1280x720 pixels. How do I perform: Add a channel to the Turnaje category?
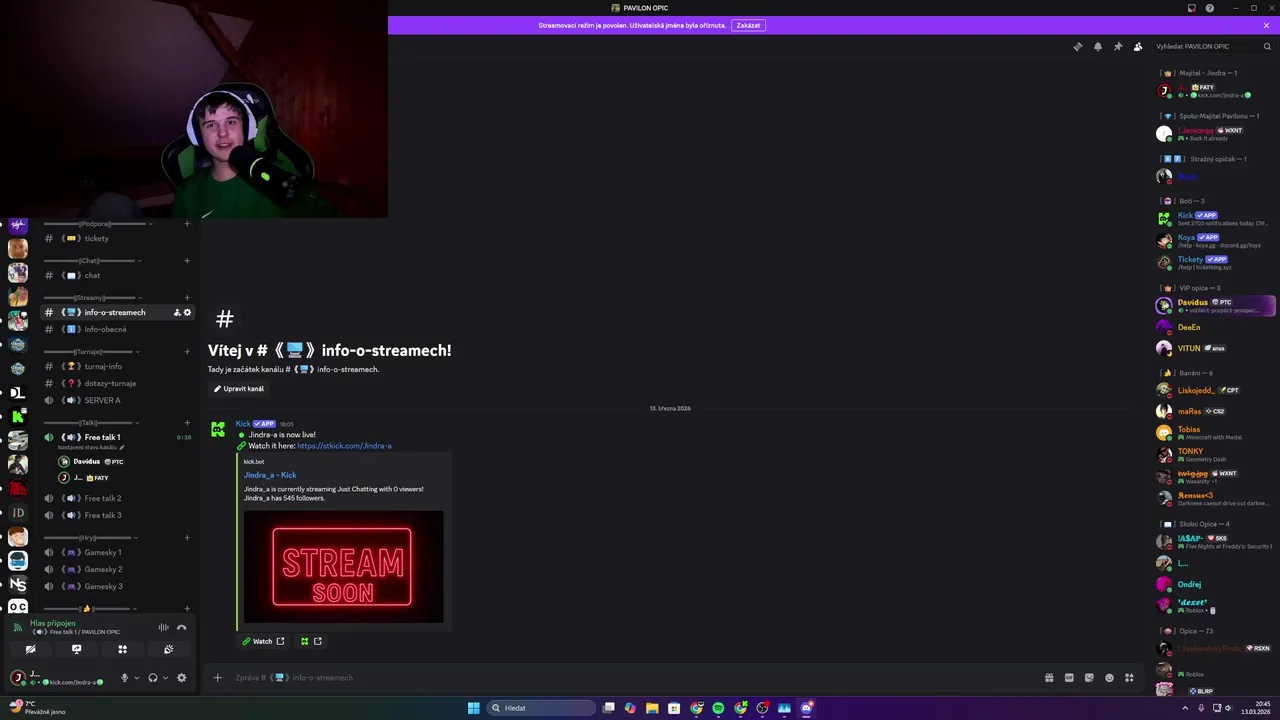(187, 352)
